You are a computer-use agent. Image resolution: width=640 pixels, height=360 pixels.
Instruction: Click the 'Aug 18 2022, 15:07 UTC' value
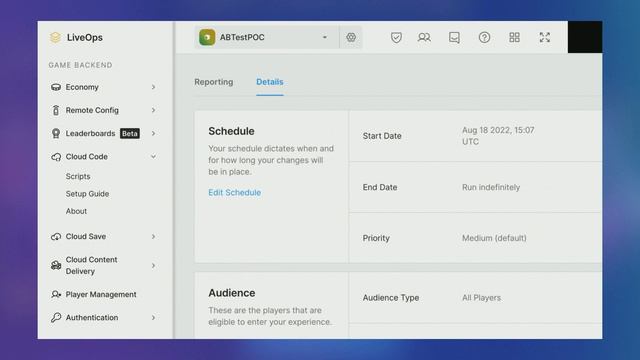point(498,136)
